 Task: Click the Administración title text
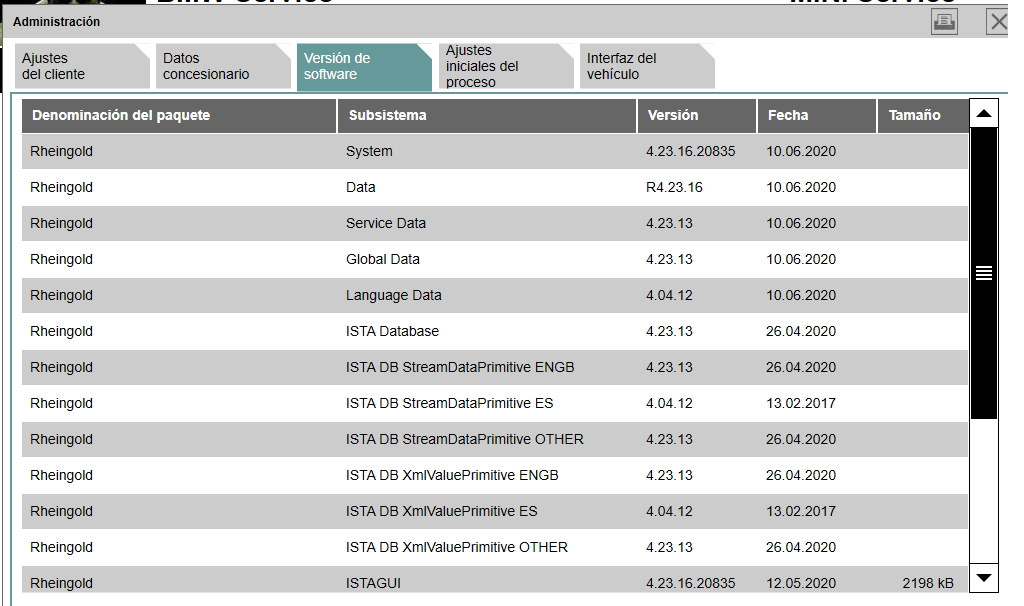click(56, 22)
